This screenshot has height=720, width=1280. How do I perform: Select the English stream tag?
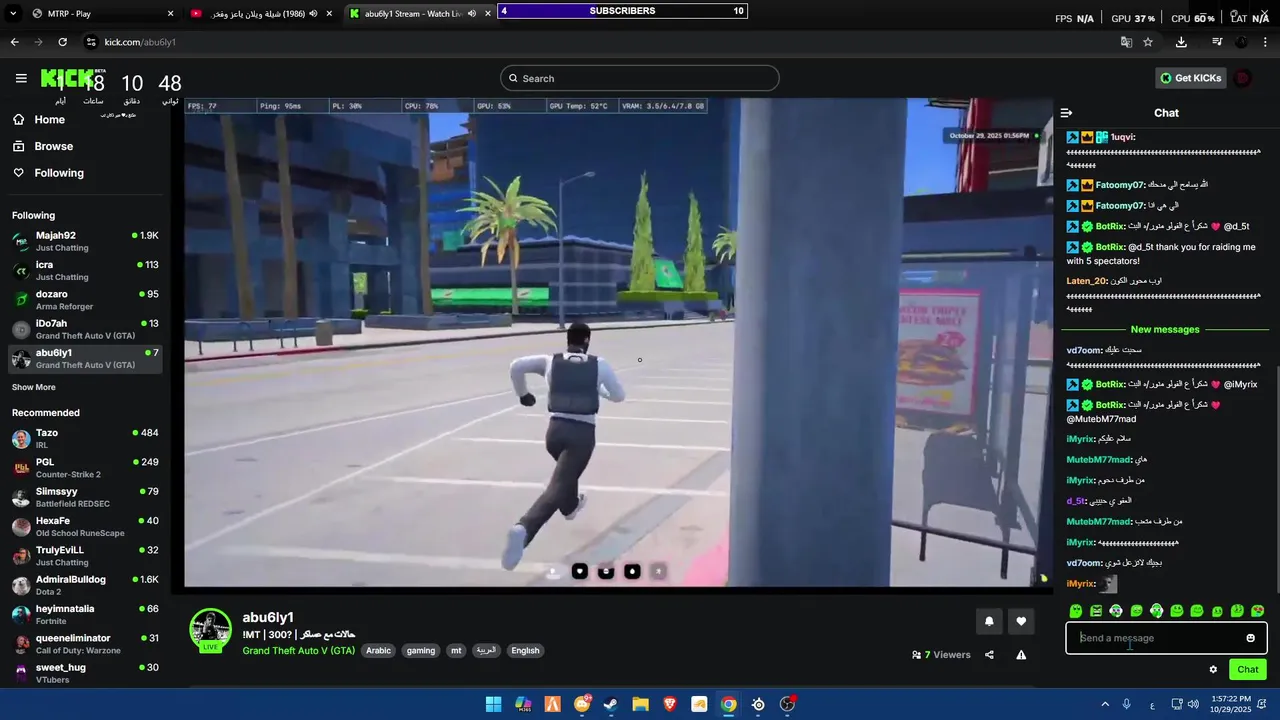(x=525, y=651)
